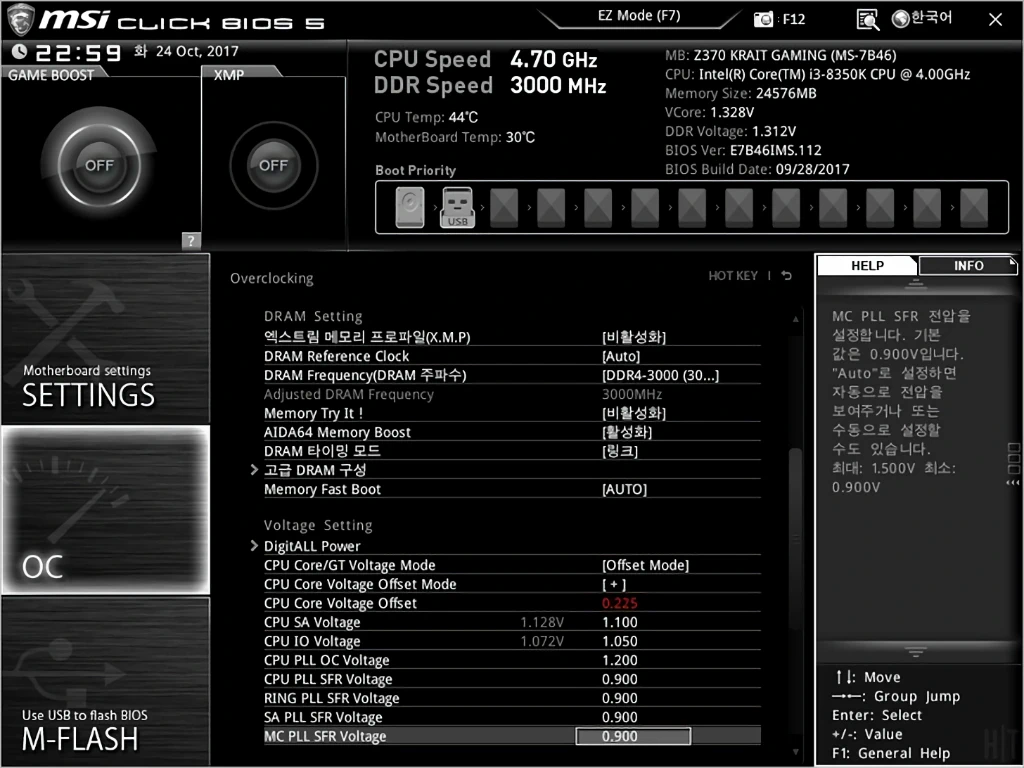Click the Adjusted DRAM Frequency row
1024x768 pixels.
(x=512, y=394)
